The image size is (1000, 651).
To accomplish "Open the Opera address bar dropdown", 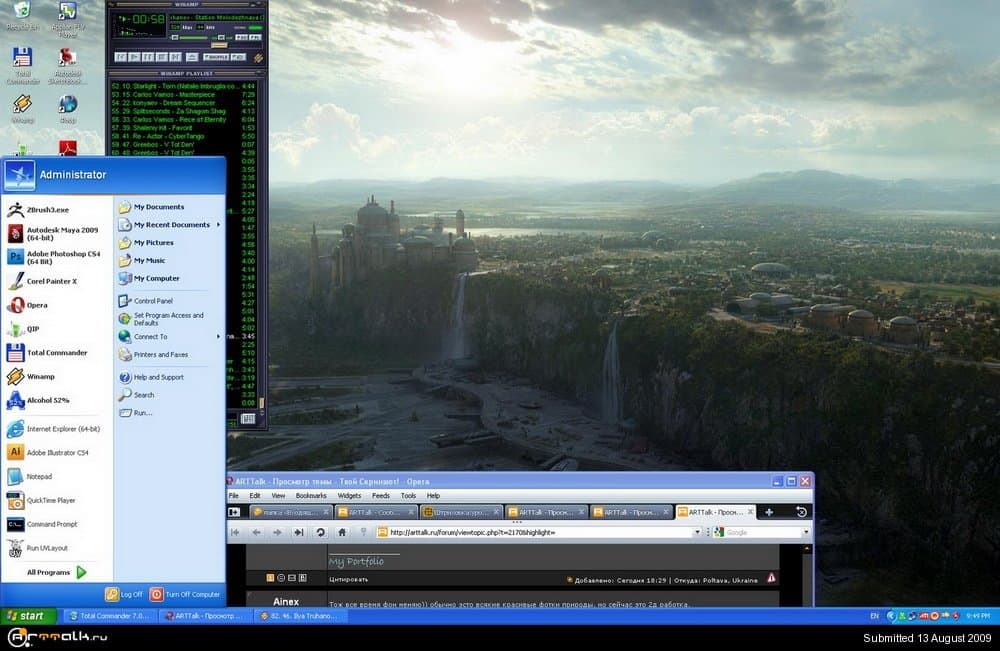I will pyautogui.click(x=697, y=532).
